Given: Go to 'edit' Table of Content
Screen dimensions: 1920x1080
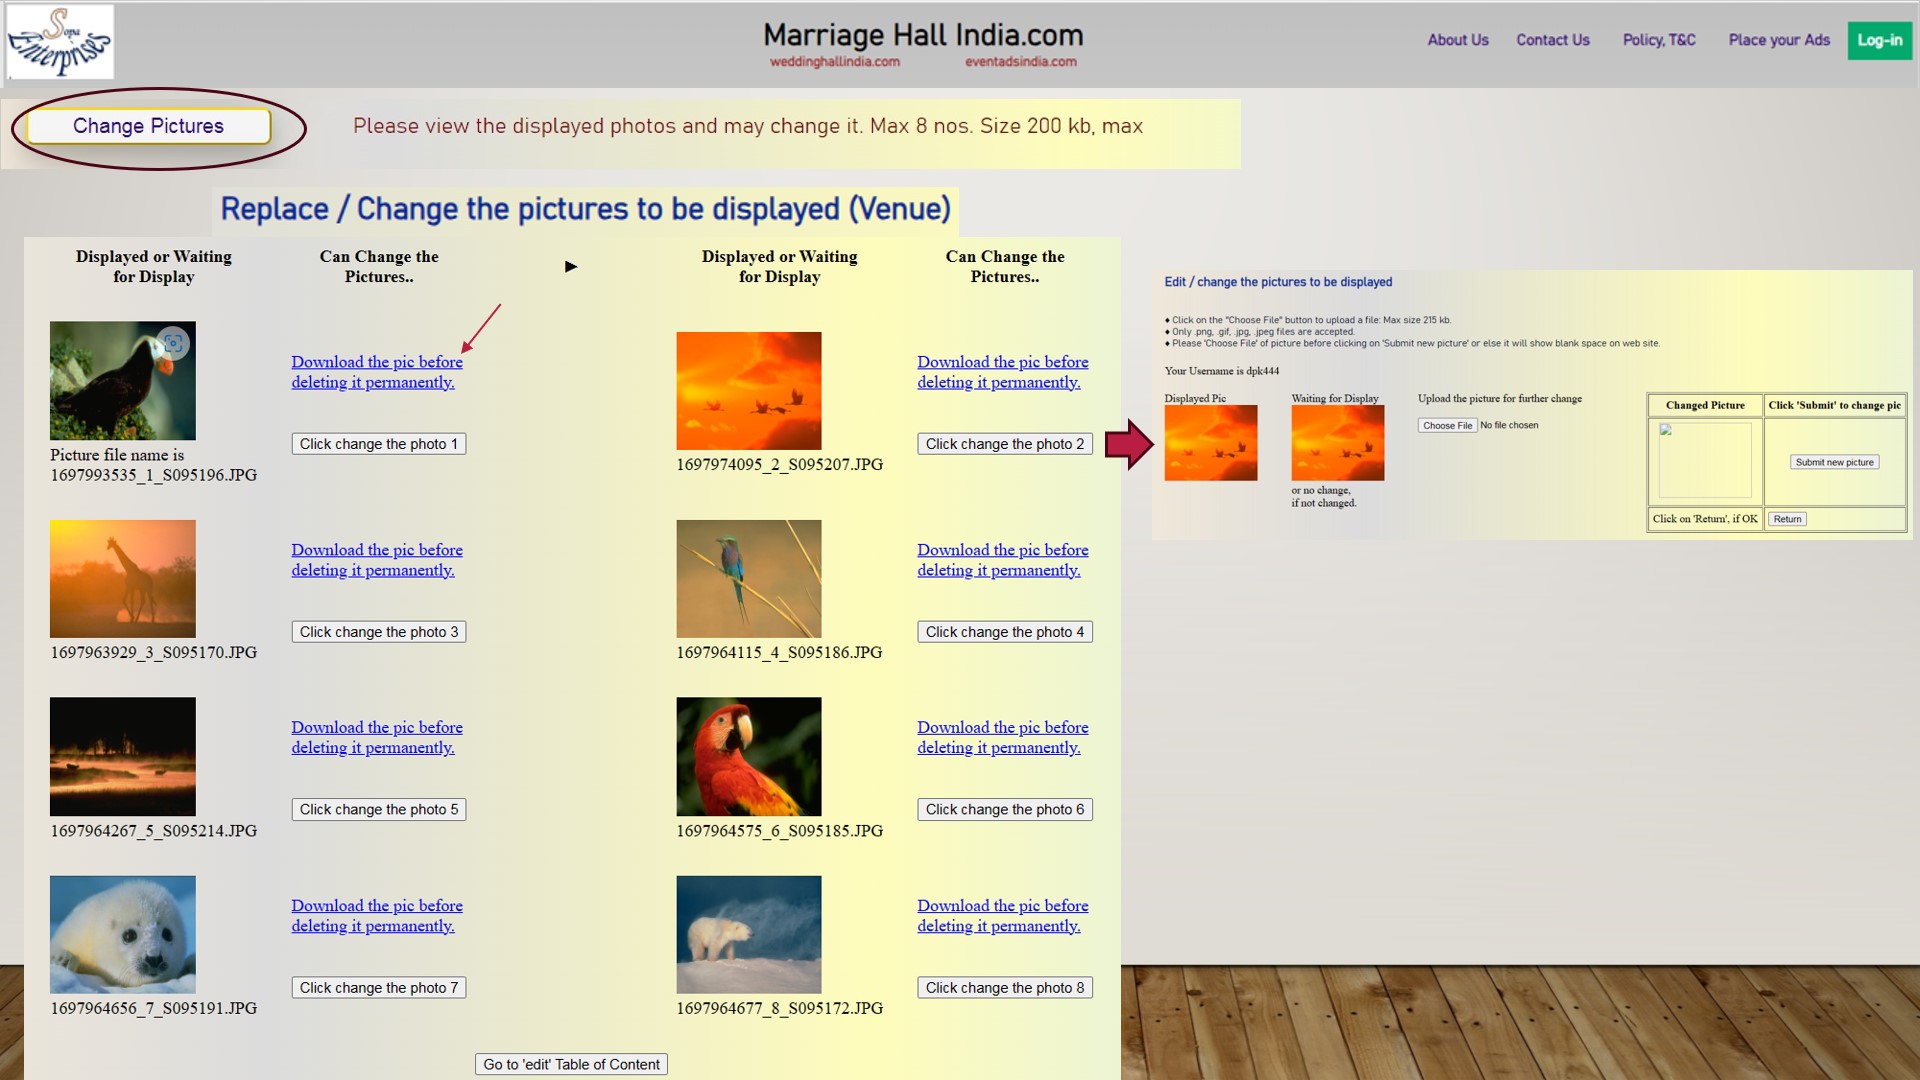Looking at the screenshot, I should click(x=571, y=1064).
